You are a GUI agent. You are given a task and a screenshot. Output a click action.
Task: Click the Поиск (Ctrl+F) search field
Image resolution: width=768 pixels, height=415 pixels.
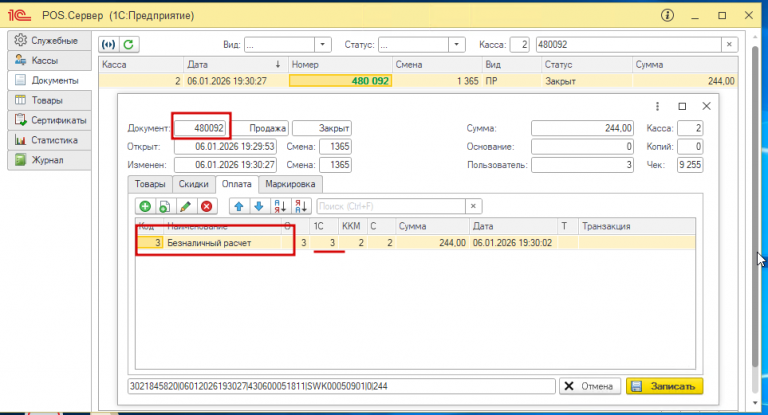[391, 206]
